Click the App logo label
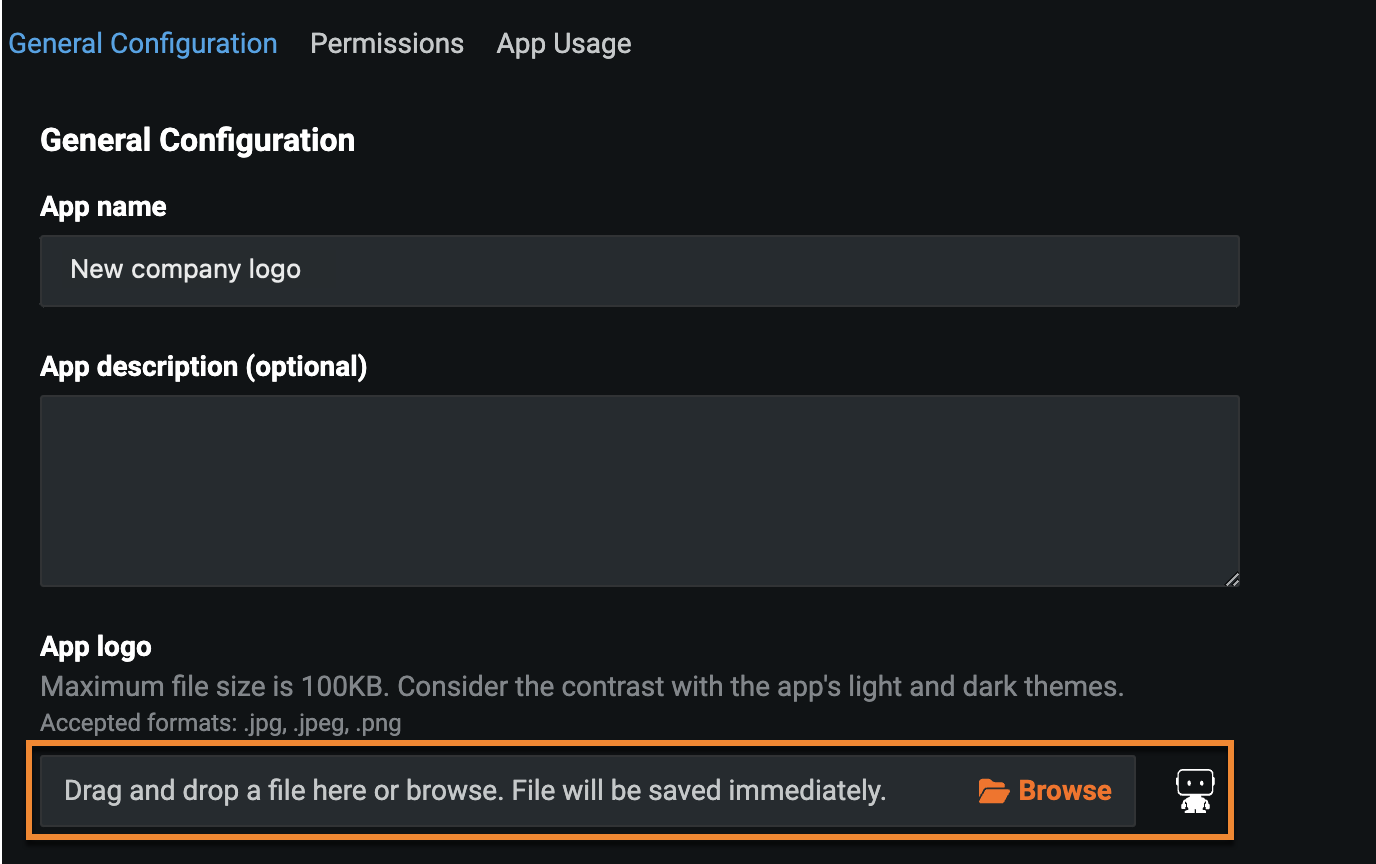Viewport: 1376px width, 864px height. pos(96,647)
